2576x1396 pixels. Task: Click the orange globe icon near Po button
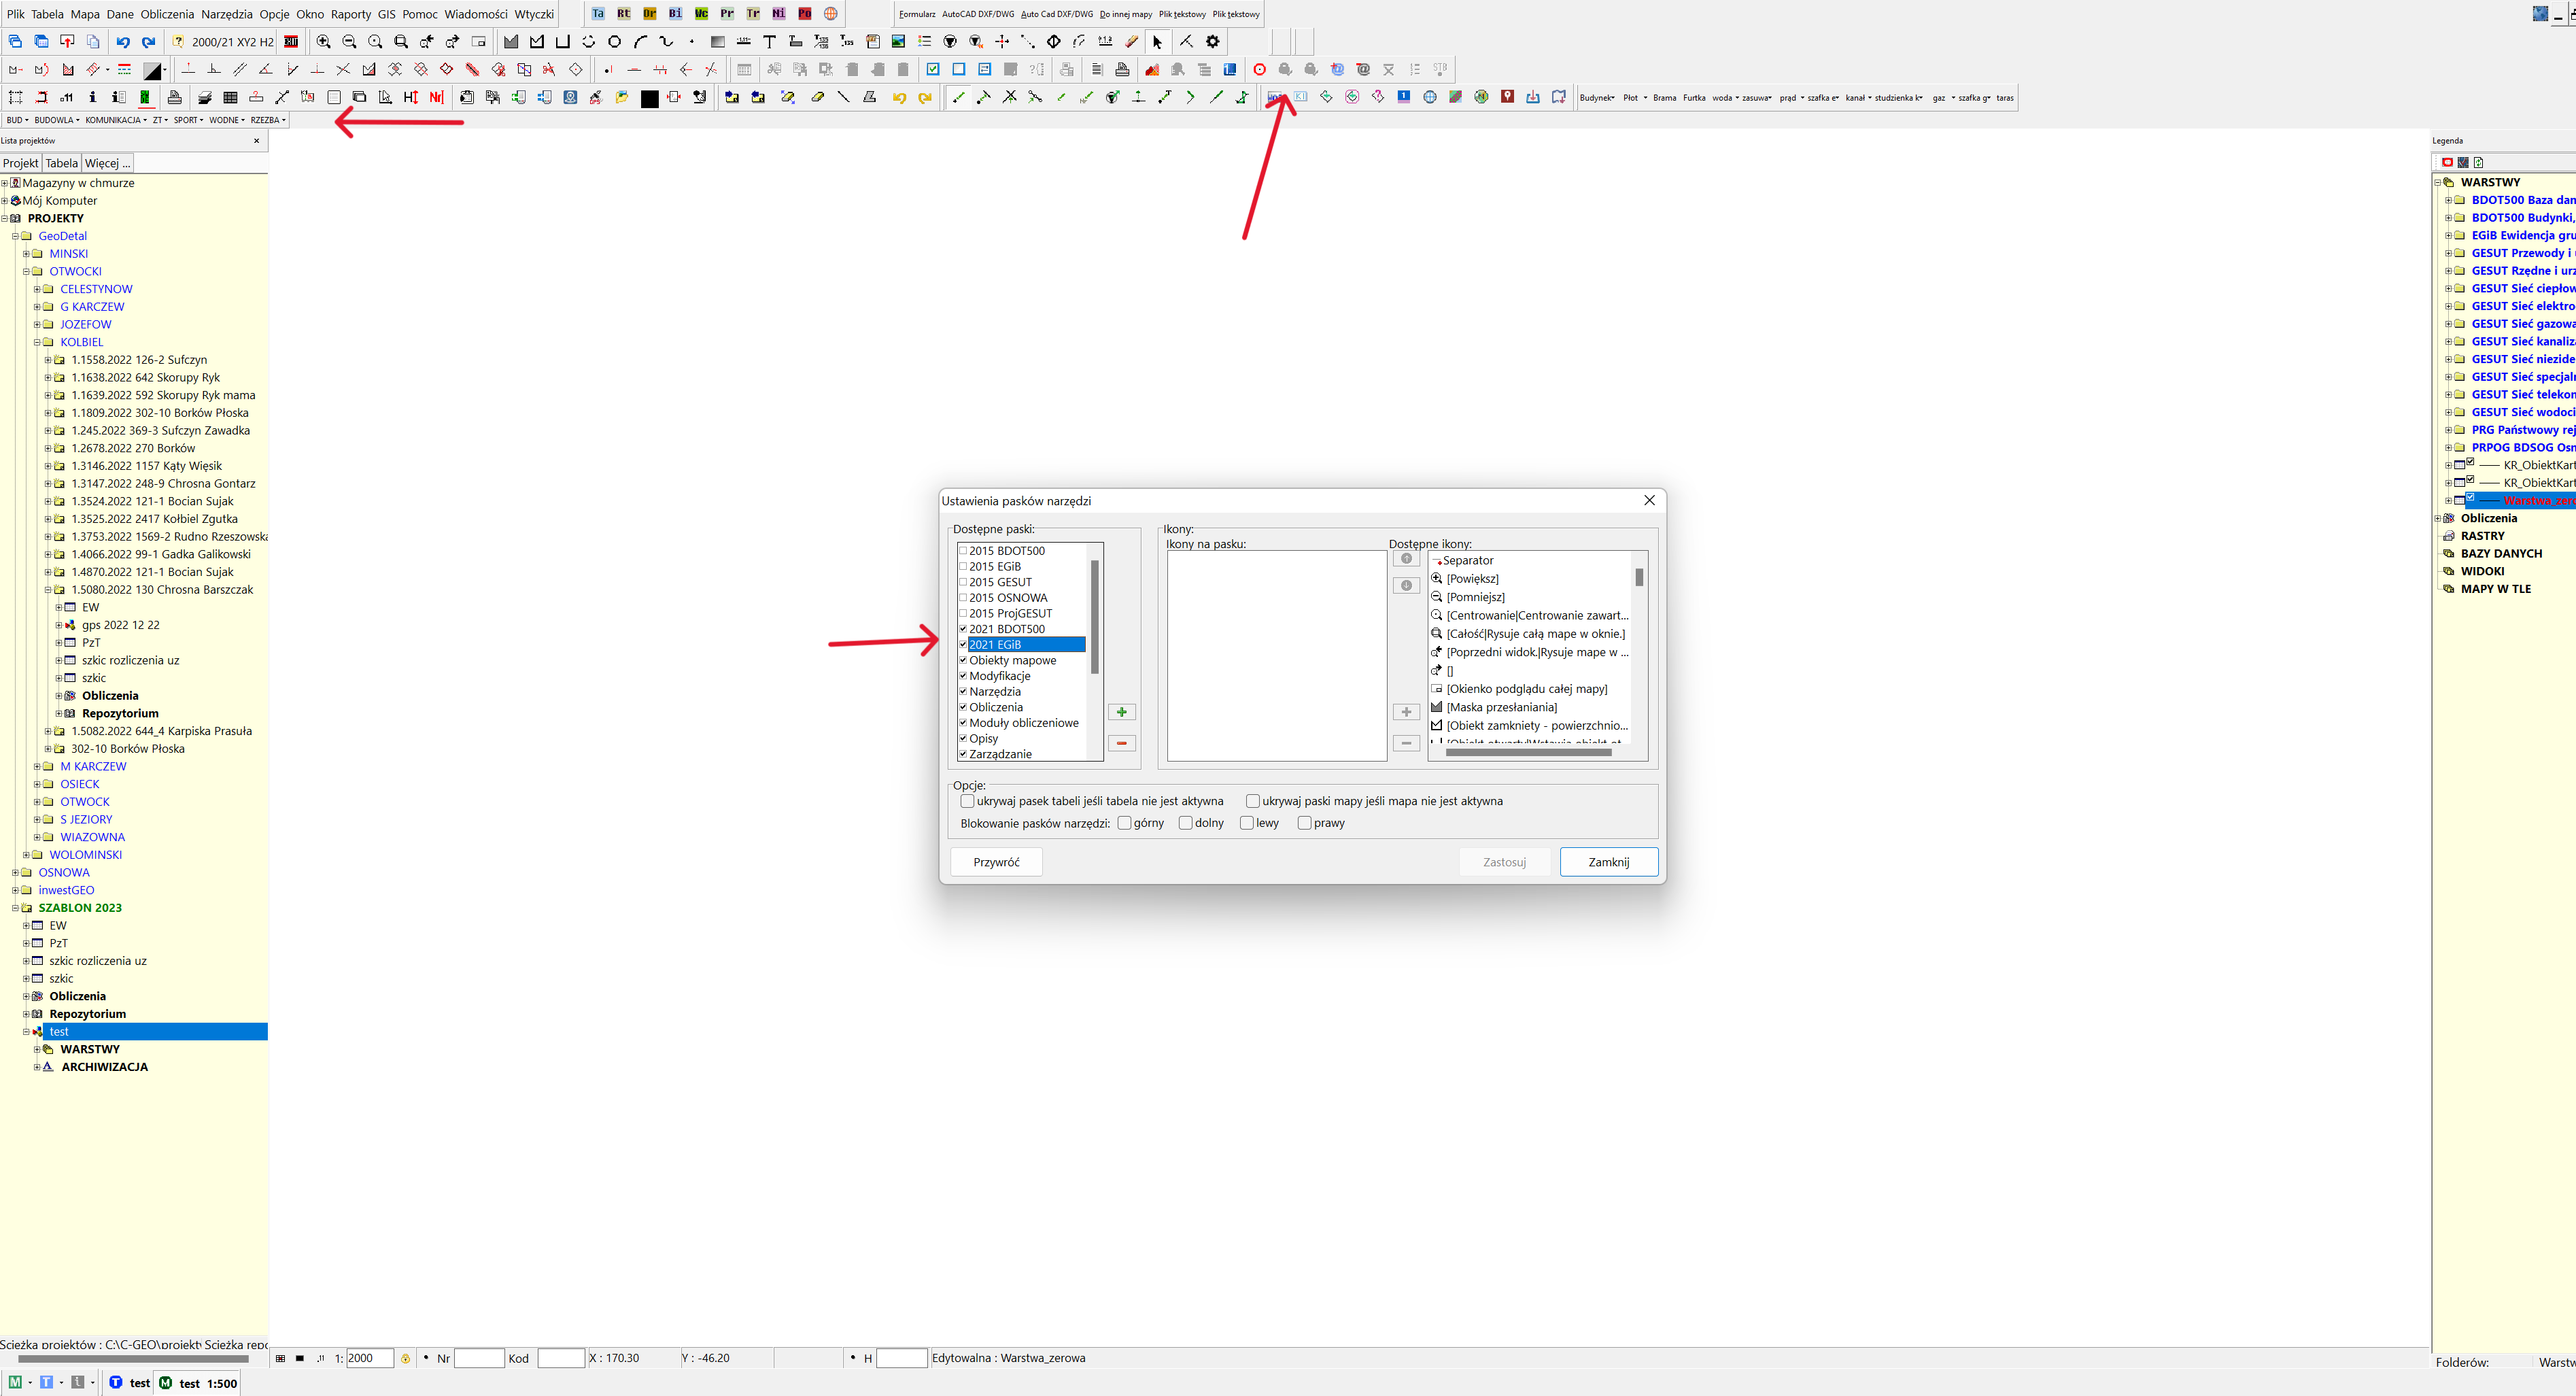(x=830, y=14)
